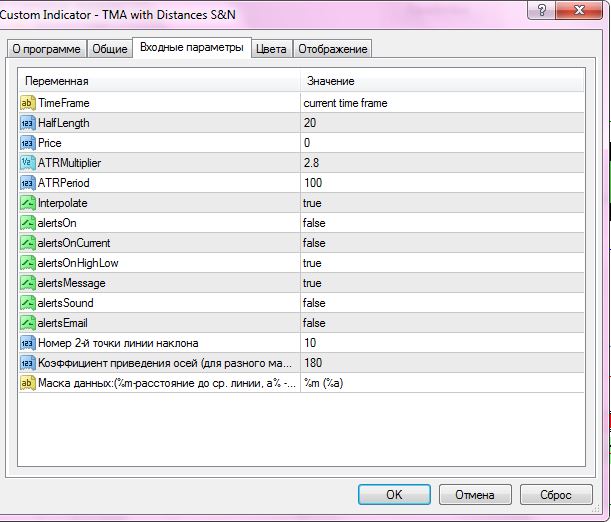Screen dimensions: 611x522
Task: Select the alertsEmail variable name
Action: point(62,323)
